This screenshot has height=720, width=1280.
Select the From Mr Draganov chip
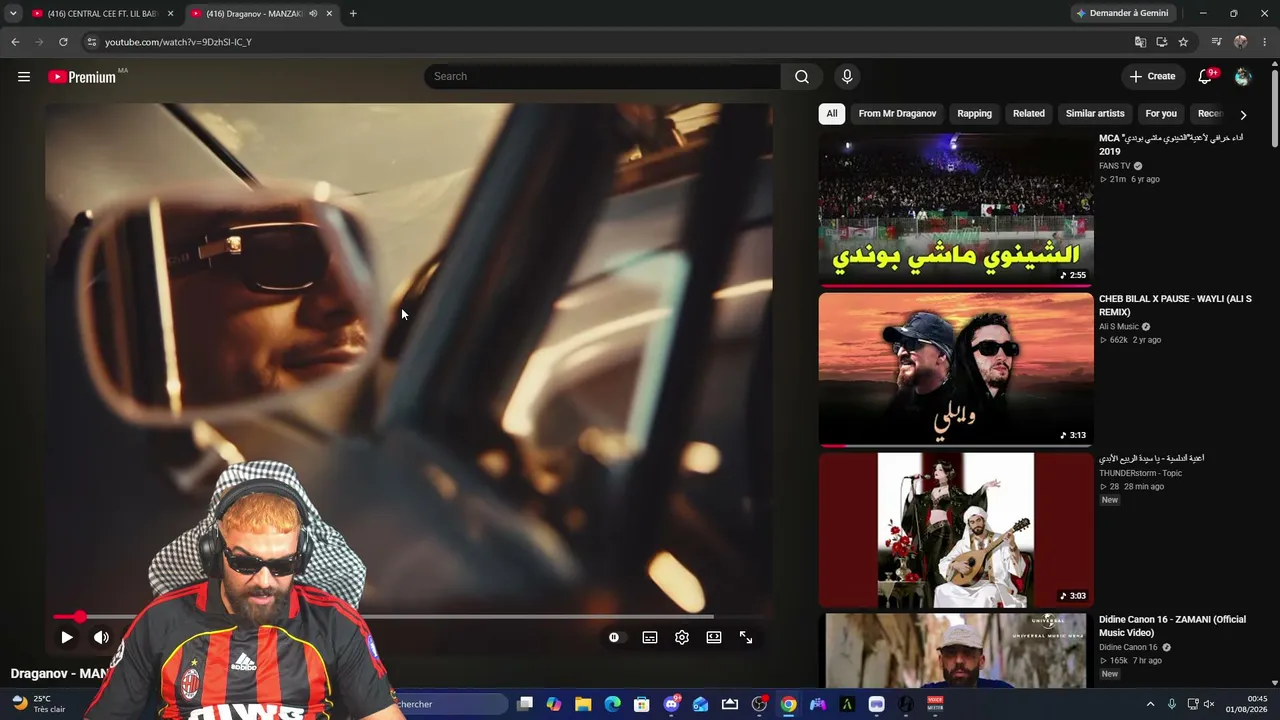(x=897, y=114)
